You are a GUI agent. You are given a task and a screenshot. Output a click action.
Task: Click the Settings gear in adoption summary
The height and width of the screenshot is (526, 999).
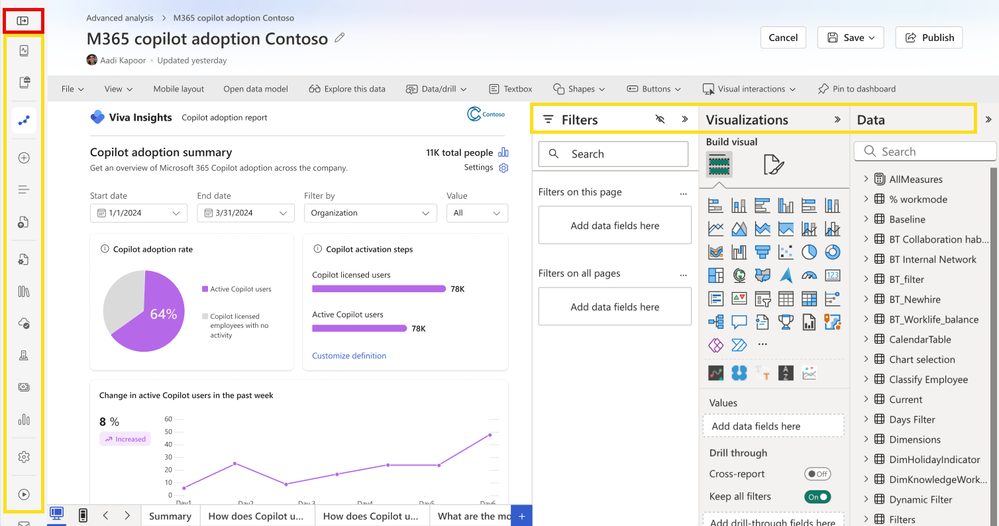(x=503, y=168)
